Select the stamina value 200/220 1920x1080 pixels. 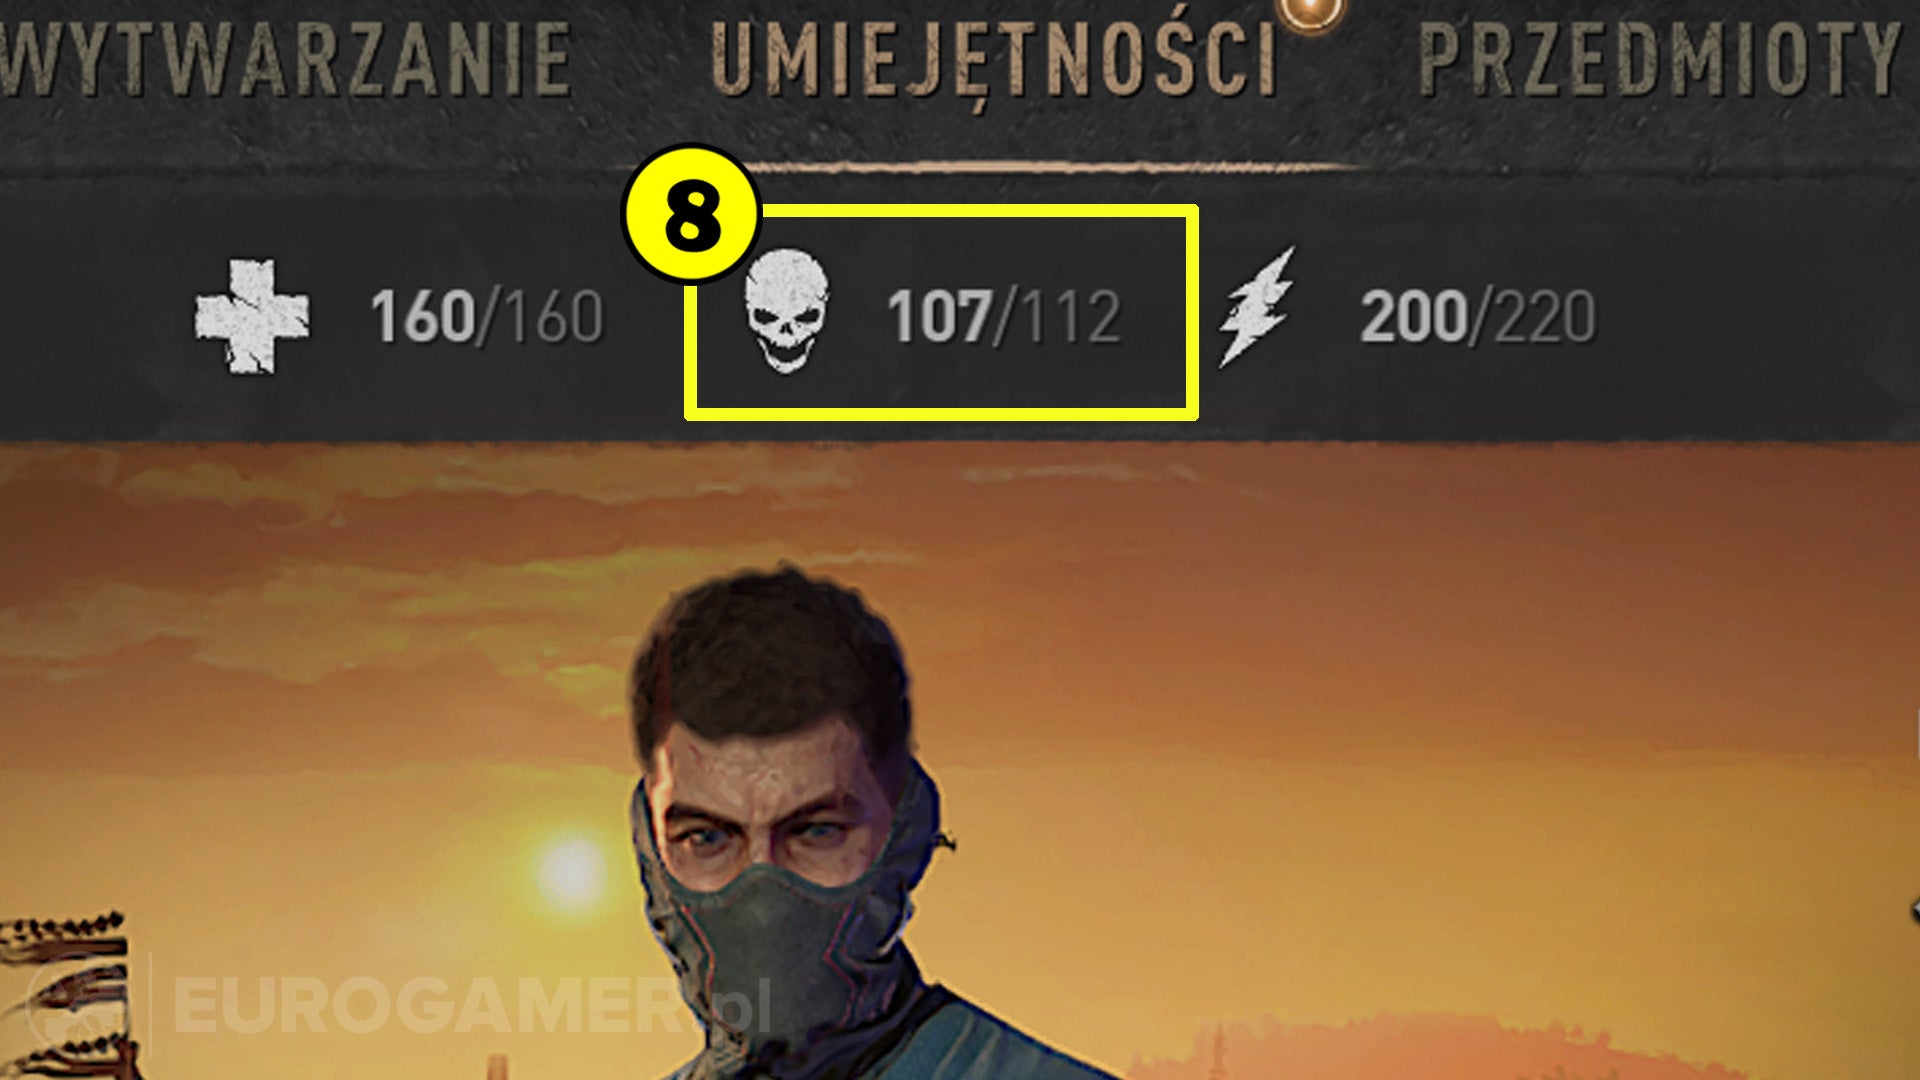point(1477,317)
